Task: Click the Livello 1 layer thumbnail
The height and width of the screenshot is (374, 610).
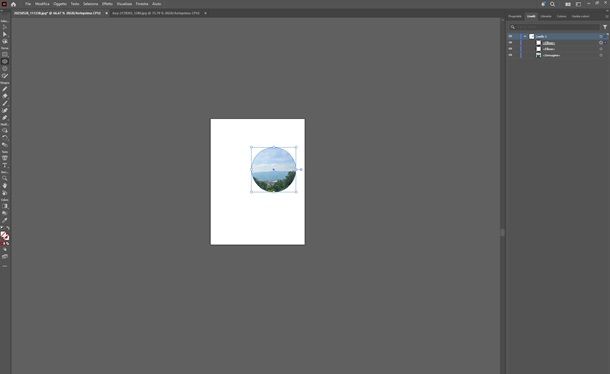Action: 531,37
